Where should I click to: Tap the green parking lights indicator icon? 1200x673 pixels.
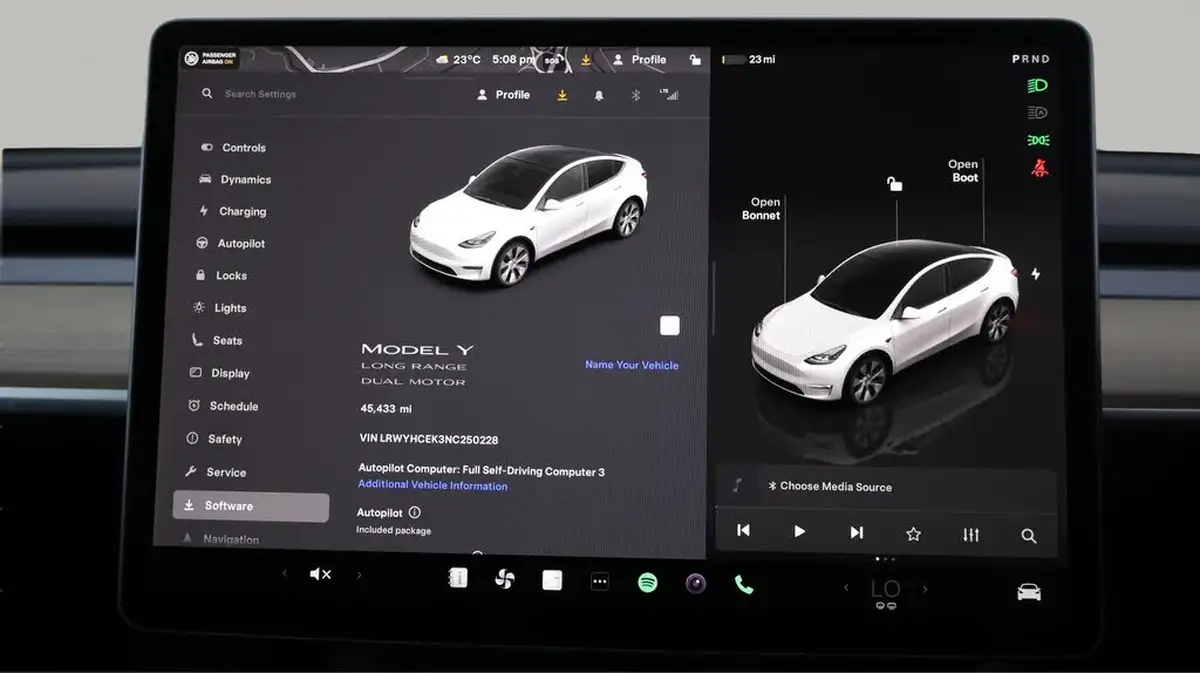point(1038,141)
